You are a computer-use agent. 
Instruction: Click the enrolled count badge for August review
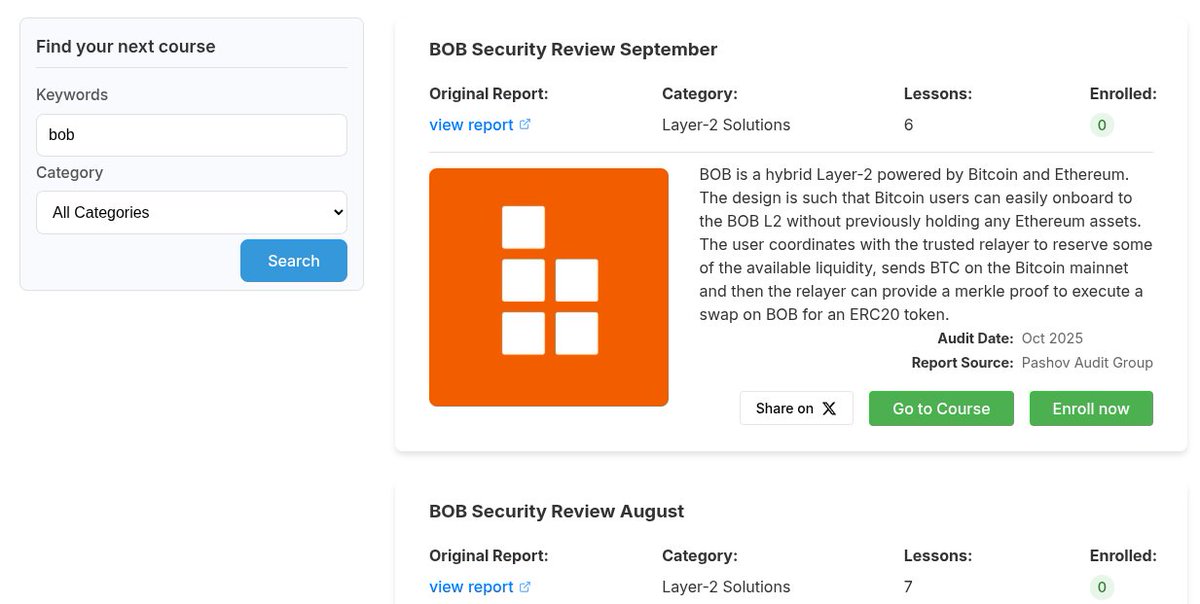tap(1102, 587)
